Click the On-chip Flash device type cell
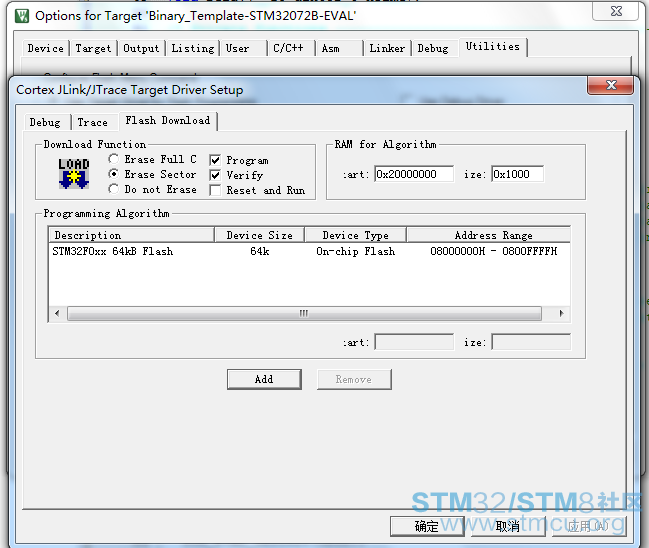Image resolution: width=649 pixels, height=548 pixels. (x=356, y=251)
